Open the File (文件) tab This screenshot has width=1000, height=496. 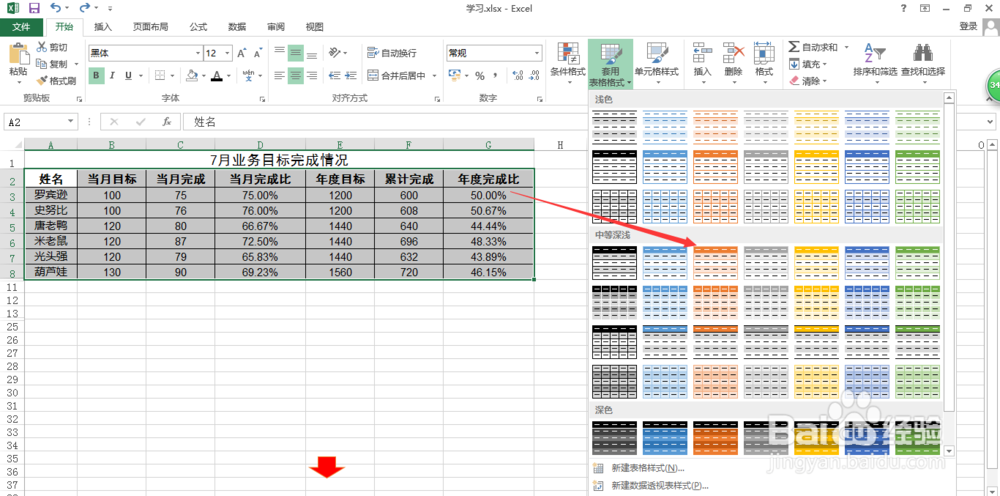pyautogui.click(x=22, y=27)
